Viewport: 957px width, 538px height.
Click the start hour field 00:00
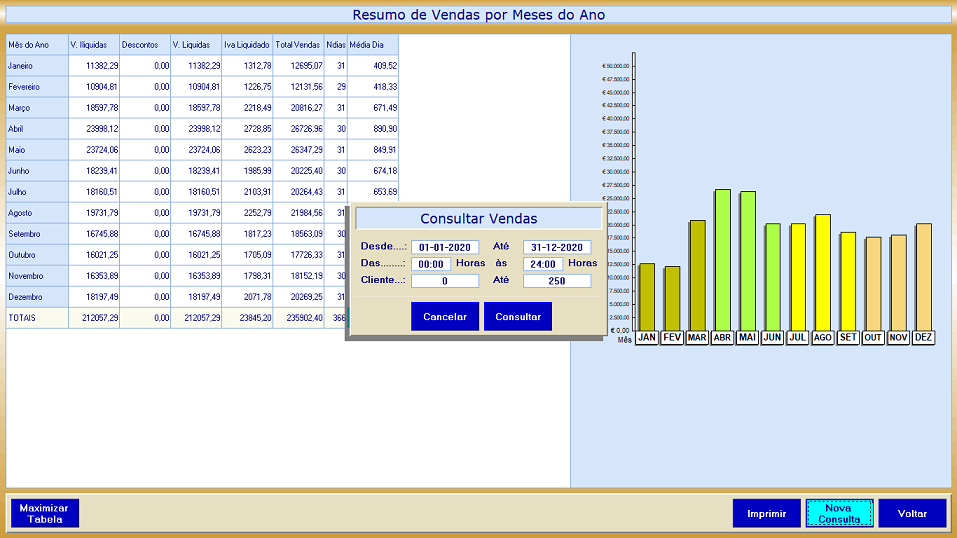point(431,264)
